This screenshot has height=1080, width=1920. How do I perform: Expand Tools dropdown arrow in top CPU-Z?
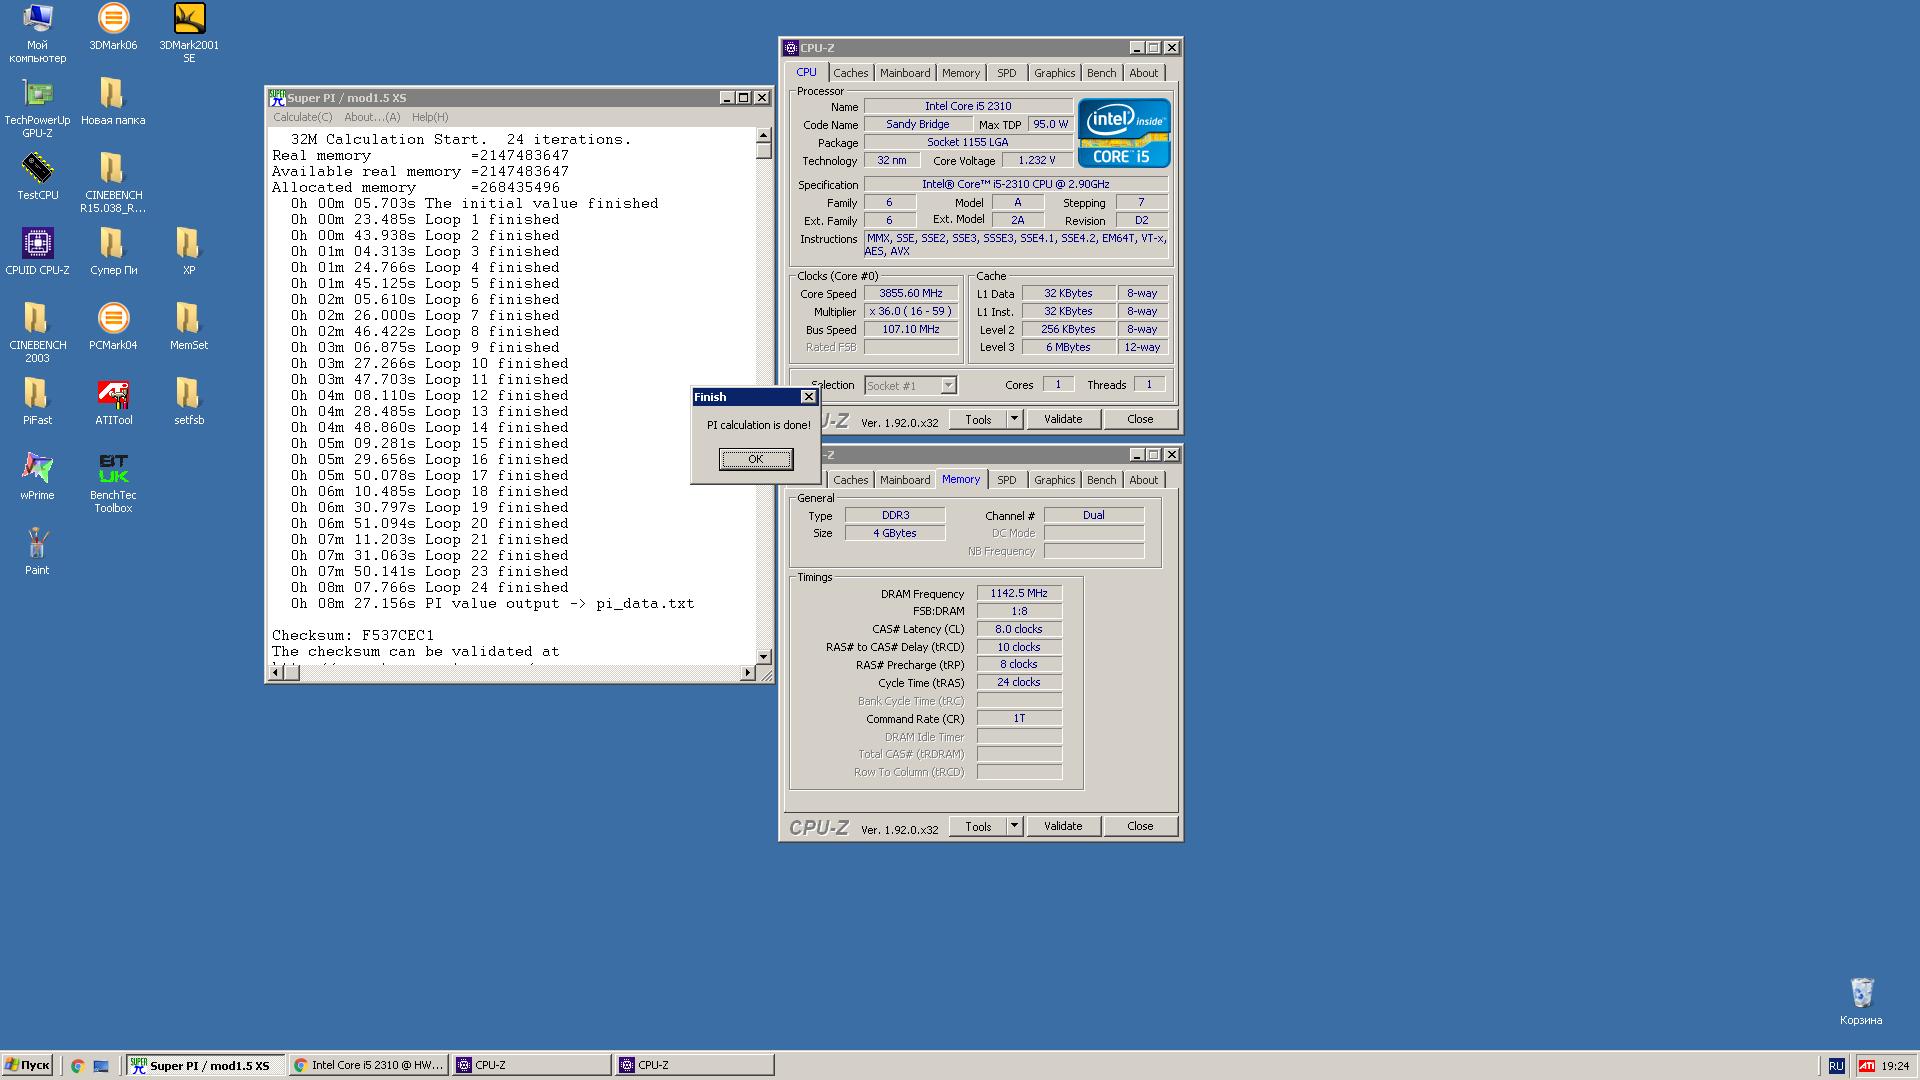pyautogui.click(x=1014, y=419)
